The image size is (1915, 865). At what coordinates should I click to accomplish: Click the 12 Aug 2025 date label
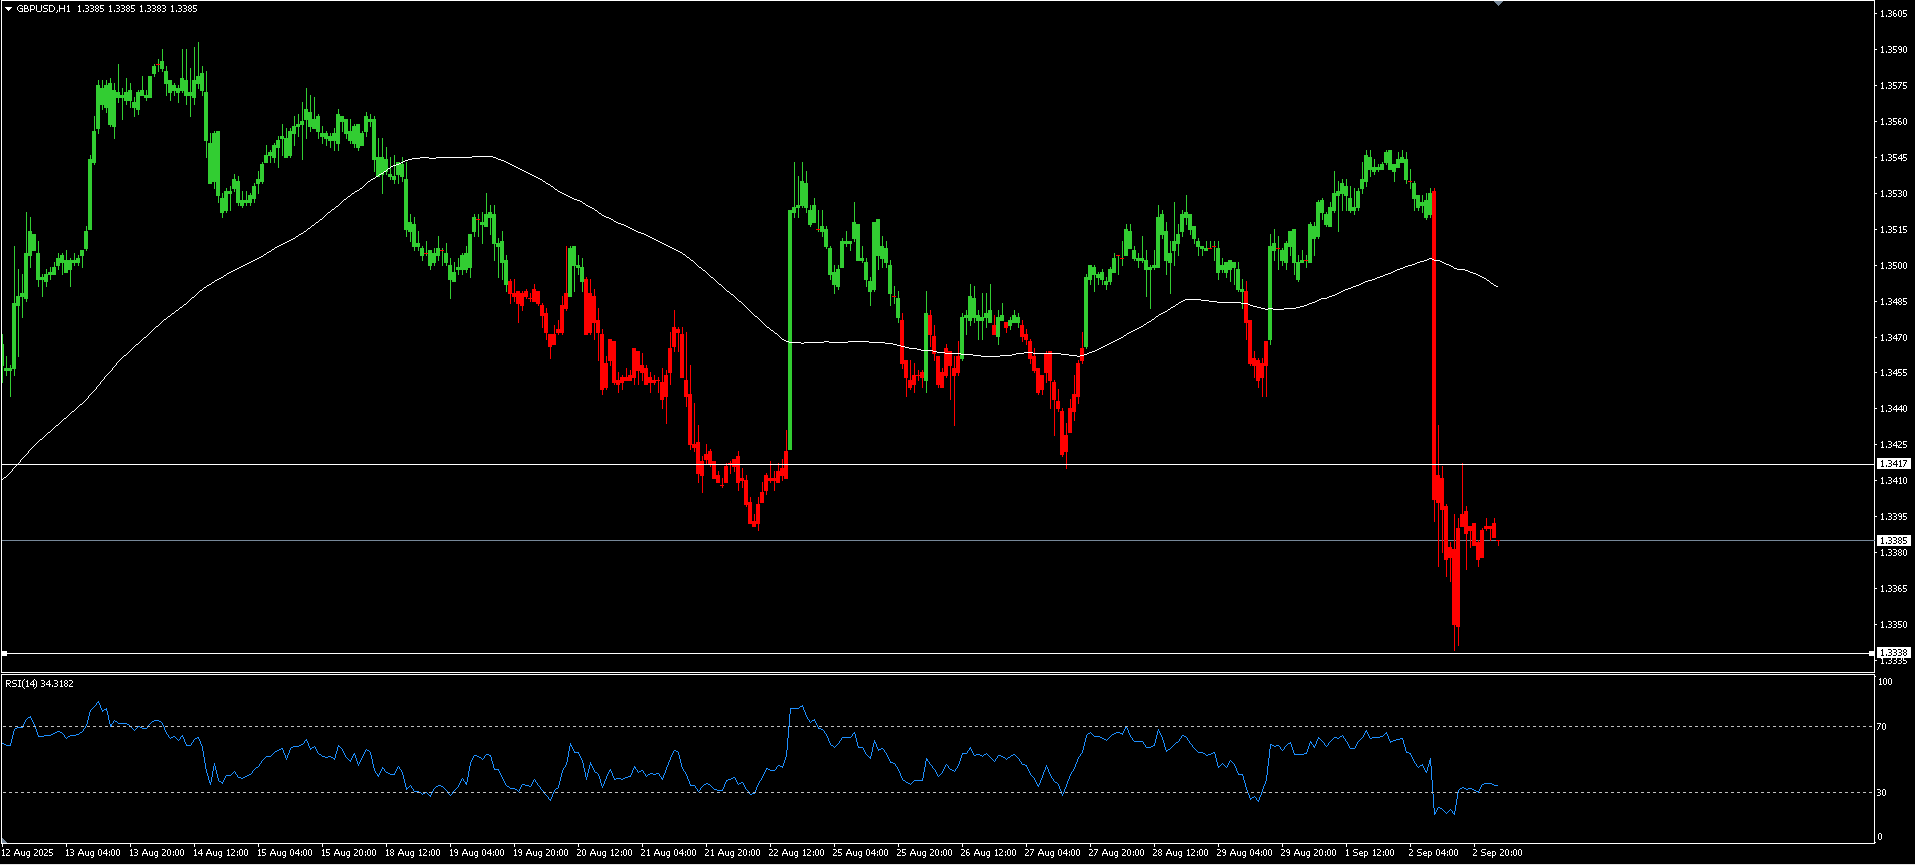pyautogui.click(x=27, y=853)
